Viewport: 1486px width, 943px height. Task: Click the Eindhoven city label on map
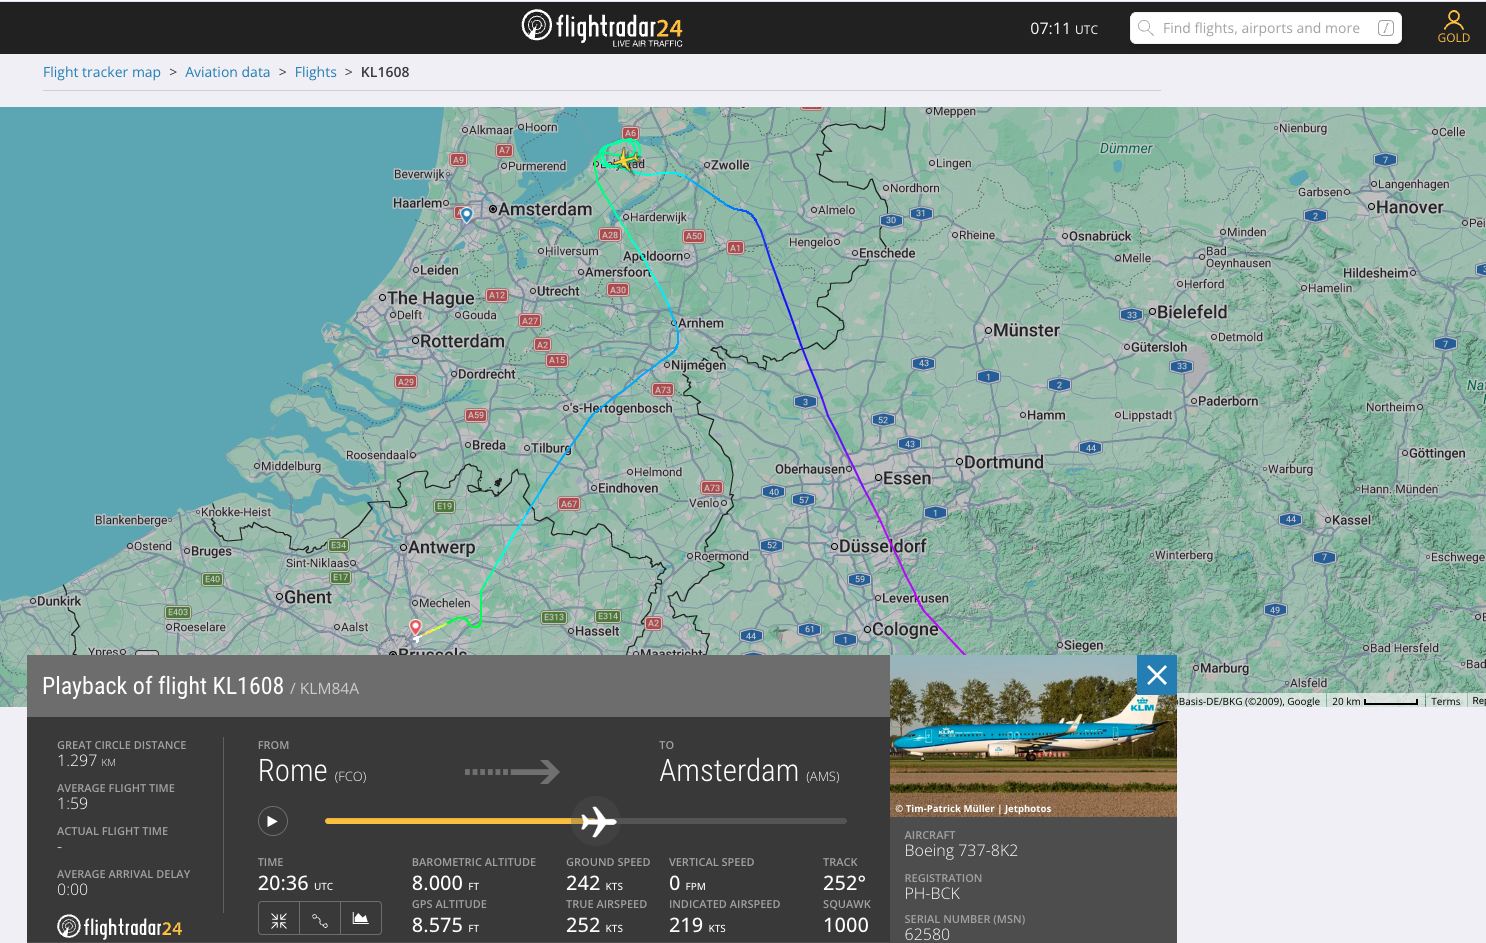click(628, 488)
